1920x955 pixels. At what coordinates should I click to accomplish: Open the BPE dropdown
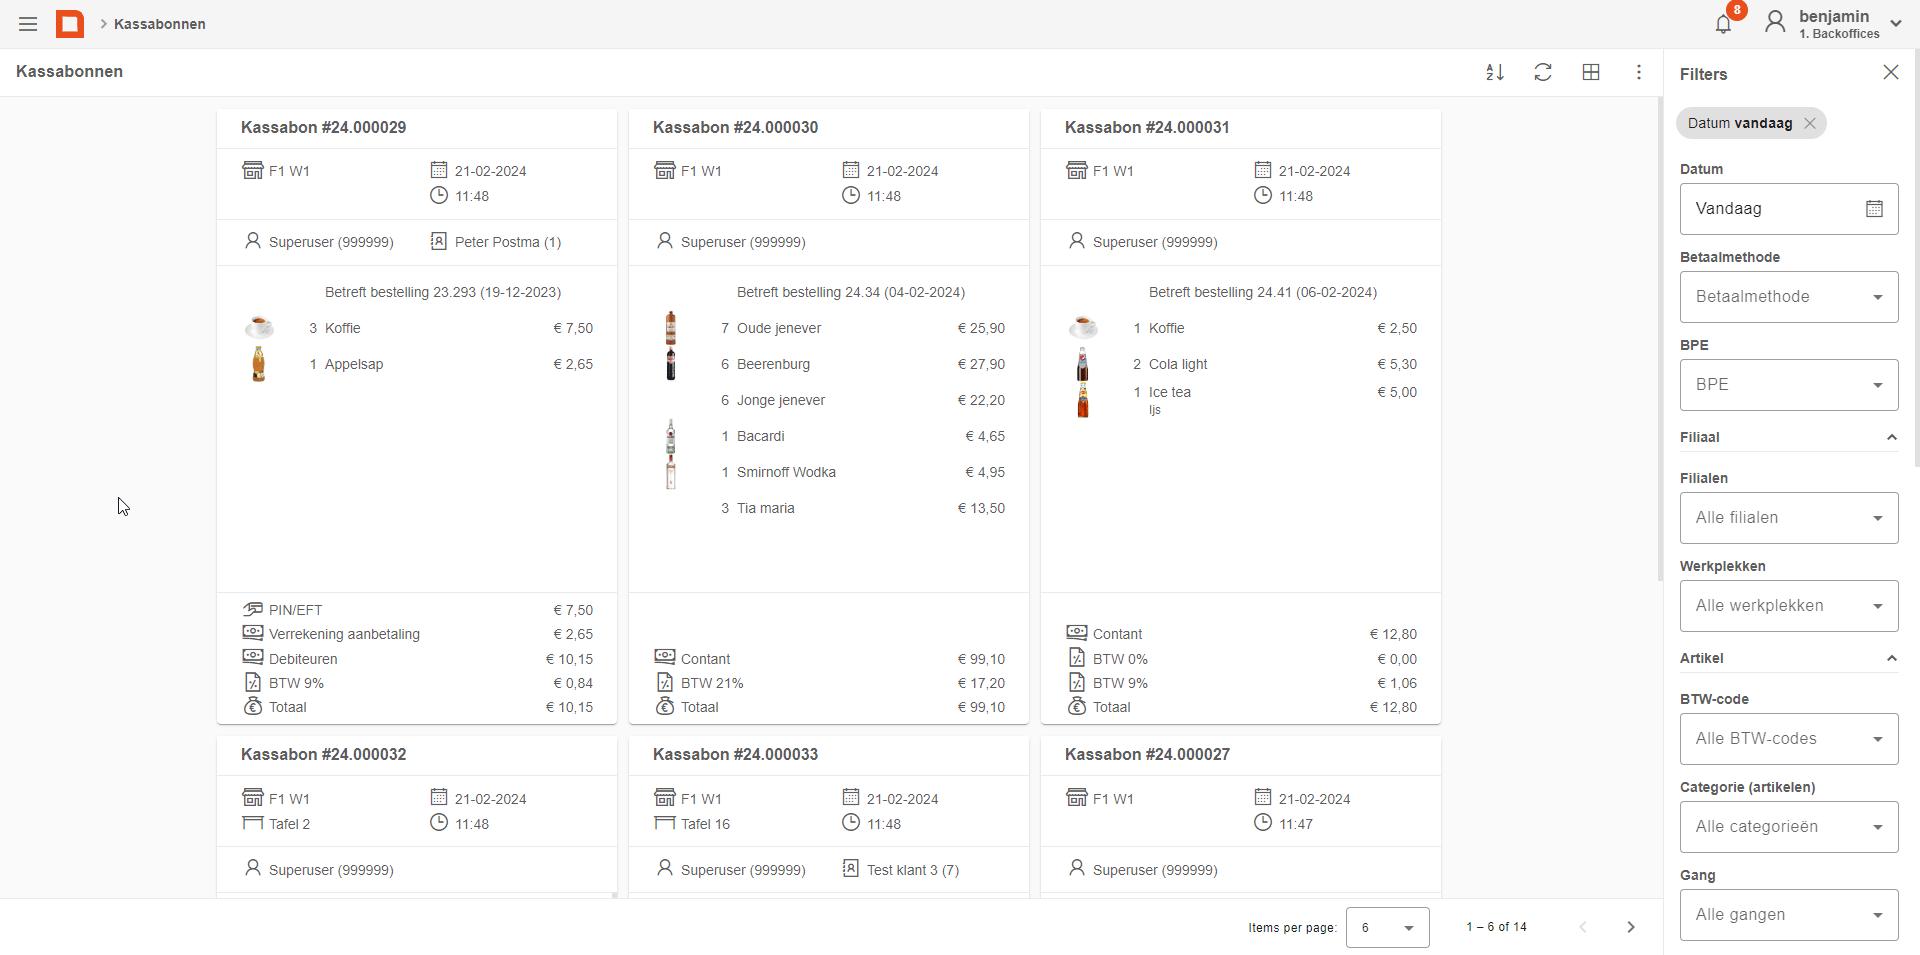(x=1789, y=385)
